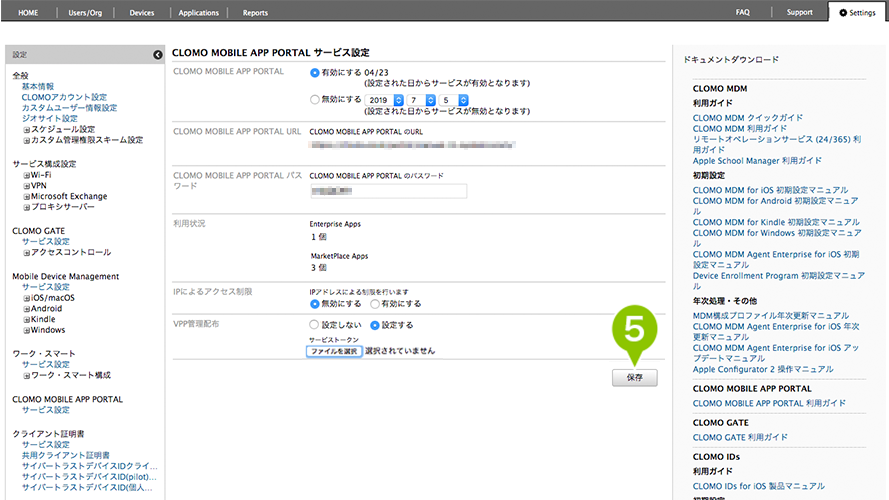Open the Support page
889x500 pixels.
pos(799,12)
